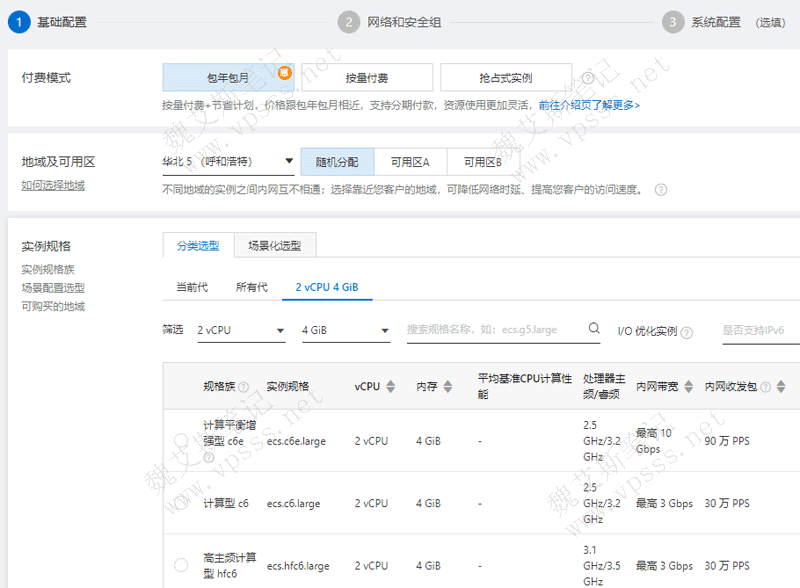The width and height of the screenshot is (800, 588).
Task: Choose 抢占式实例 billing mode
Action: click(x=506, y=78)
